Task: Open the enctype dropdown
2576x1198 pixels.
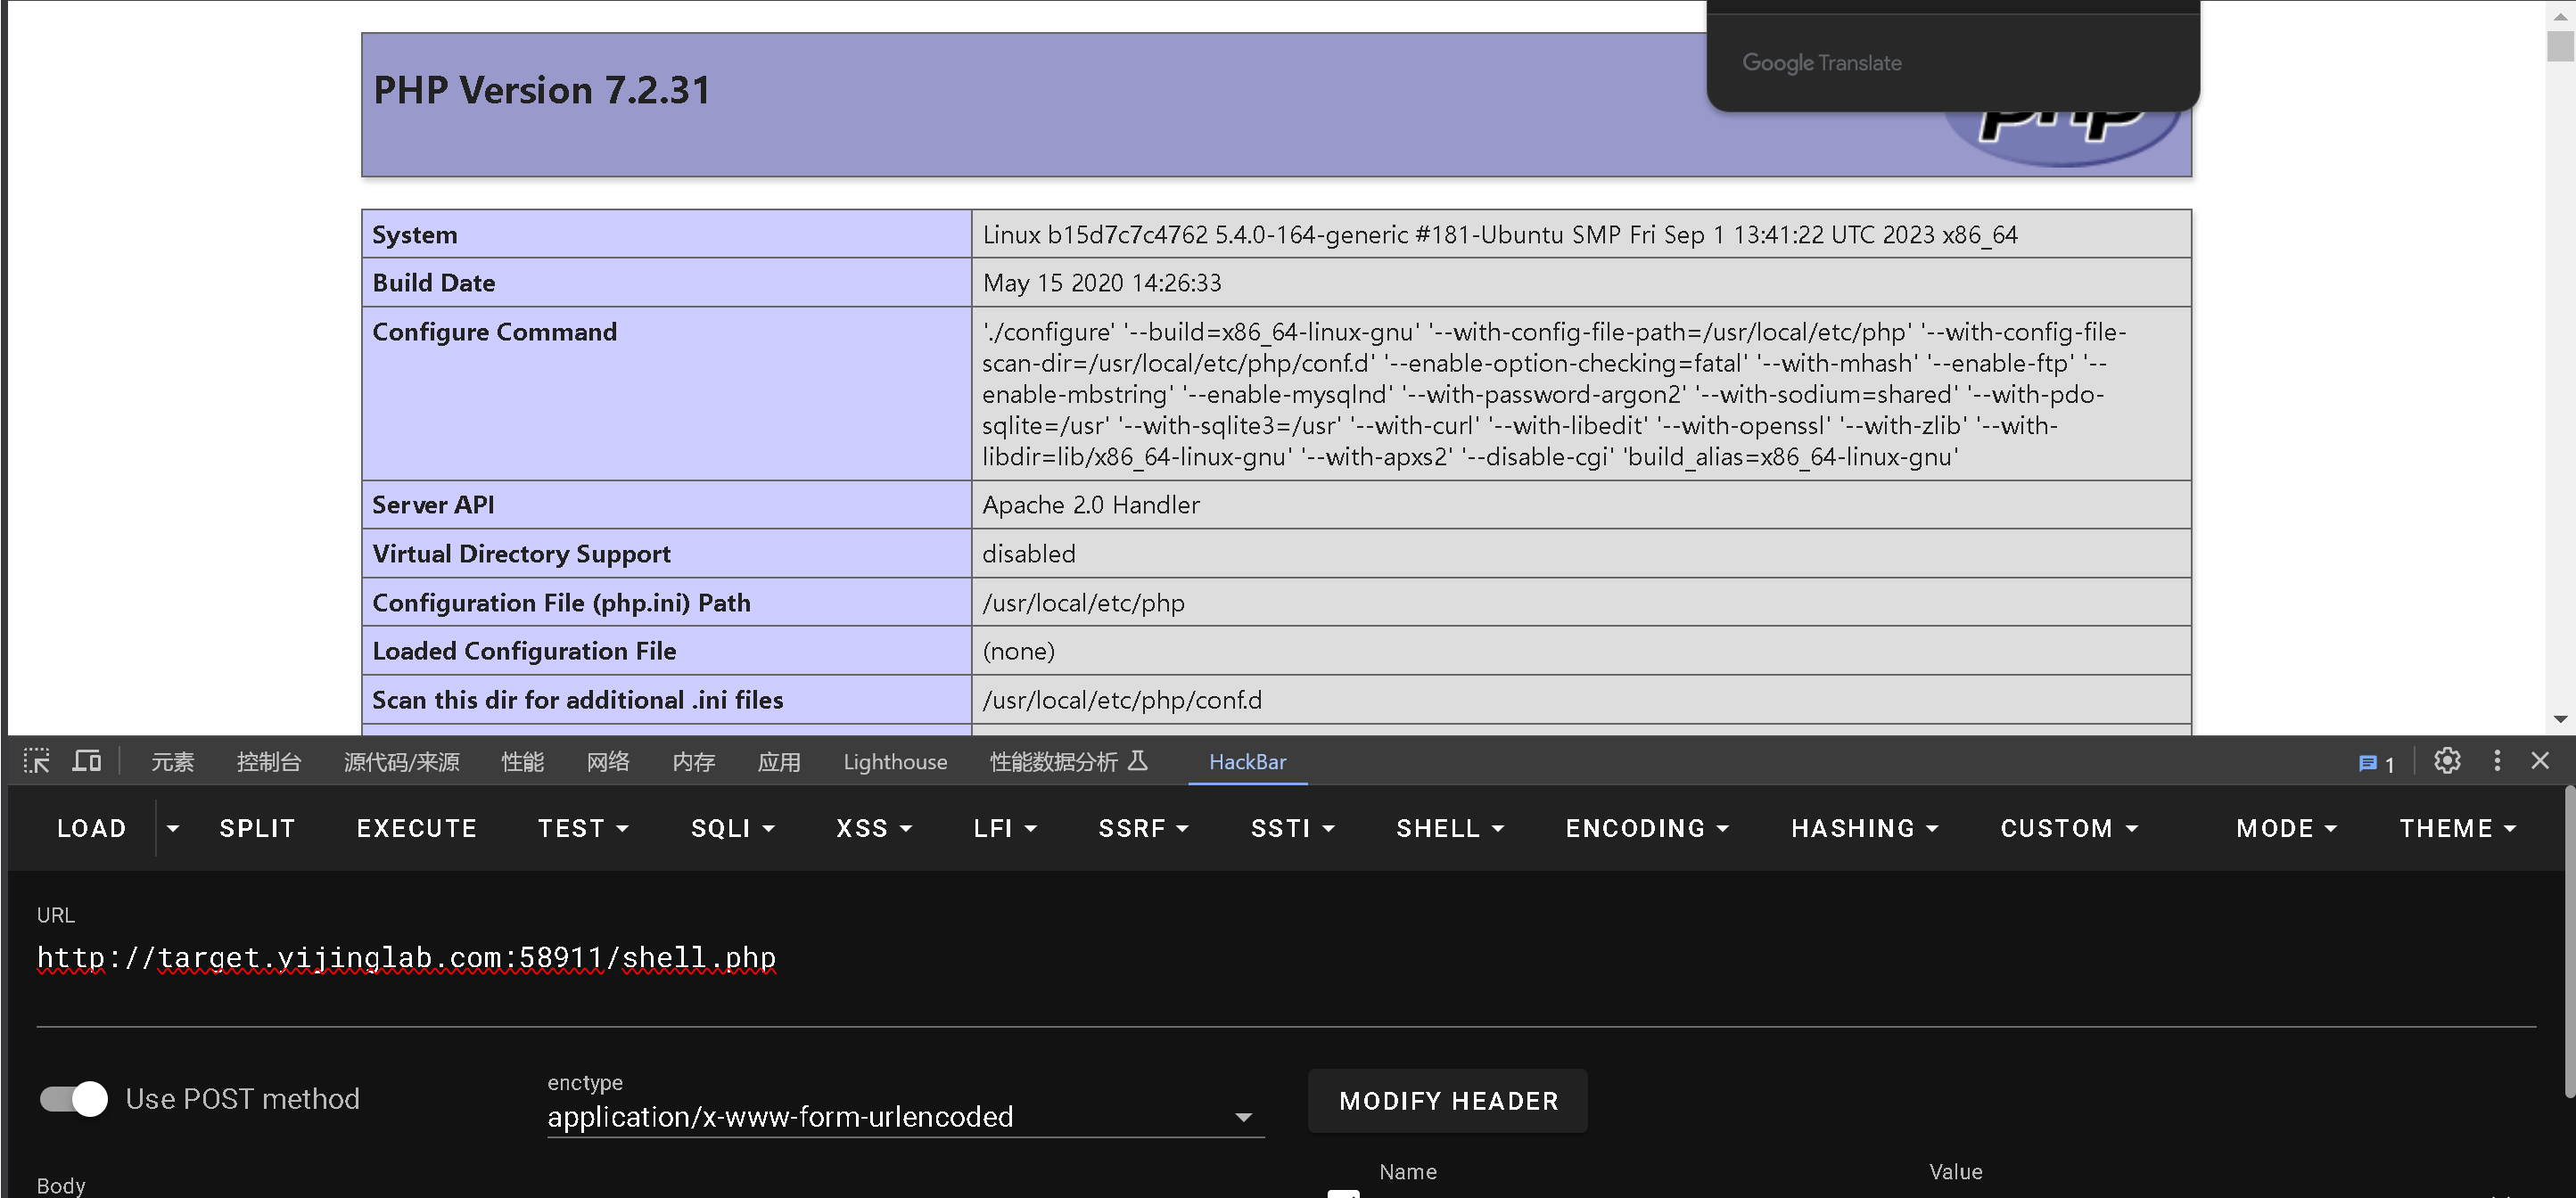Action: 904,1117
